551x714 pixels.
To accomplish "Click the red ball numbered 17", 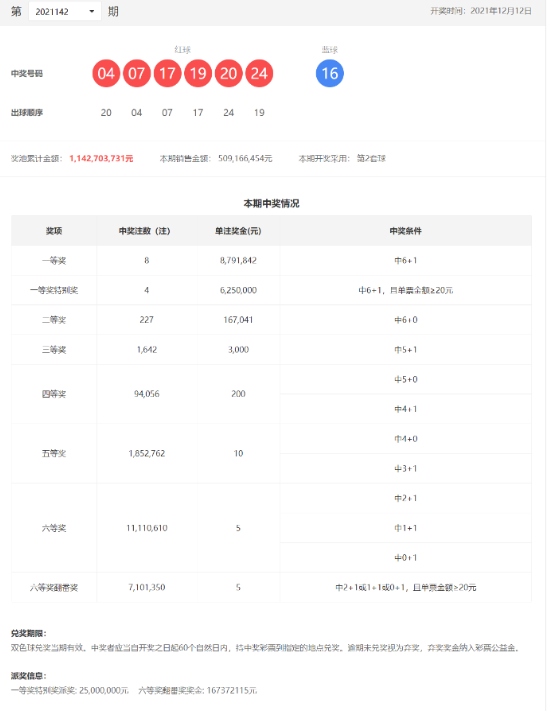I will [167, 73].
